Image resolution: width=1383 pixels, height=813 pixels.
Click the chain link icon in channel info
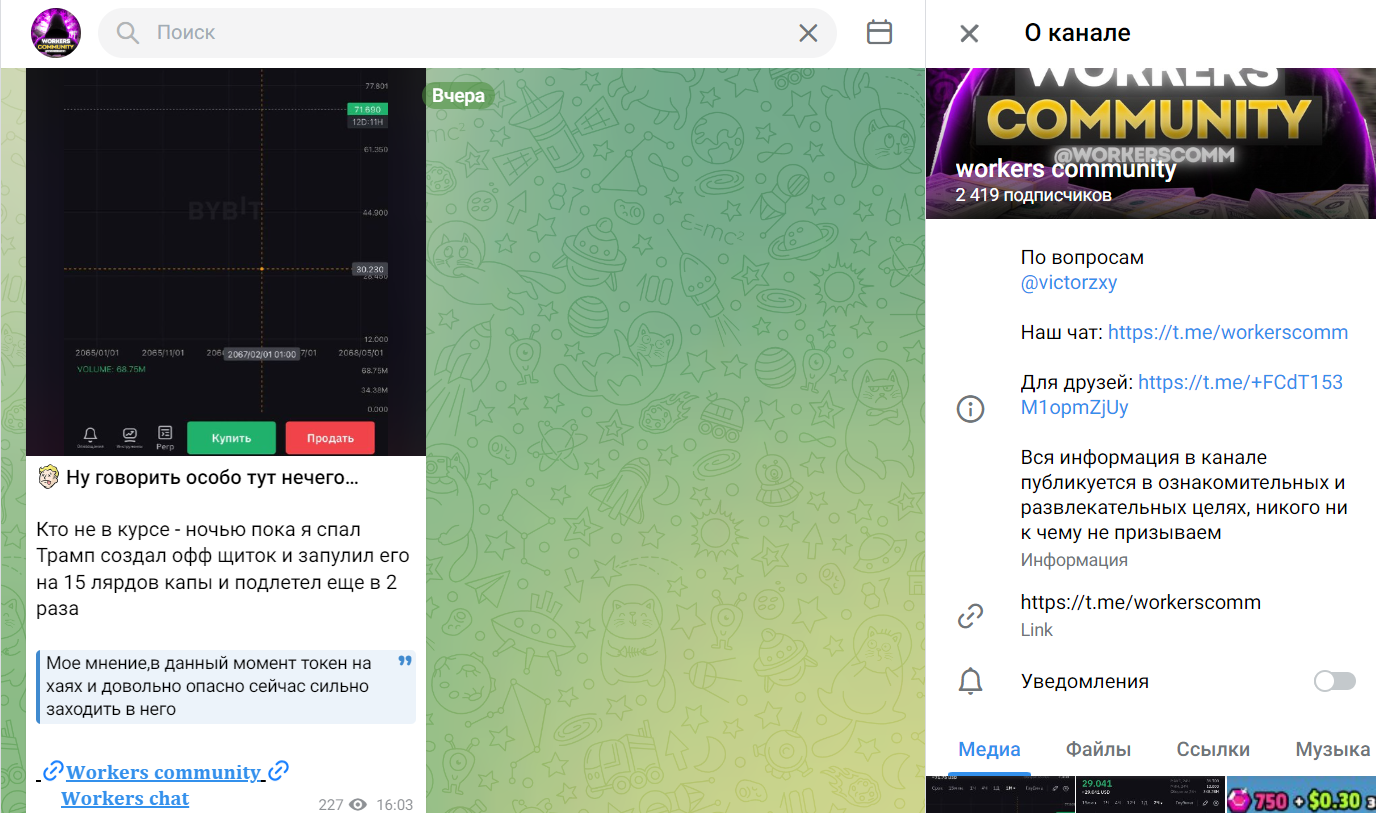click(x=970, y=616)
